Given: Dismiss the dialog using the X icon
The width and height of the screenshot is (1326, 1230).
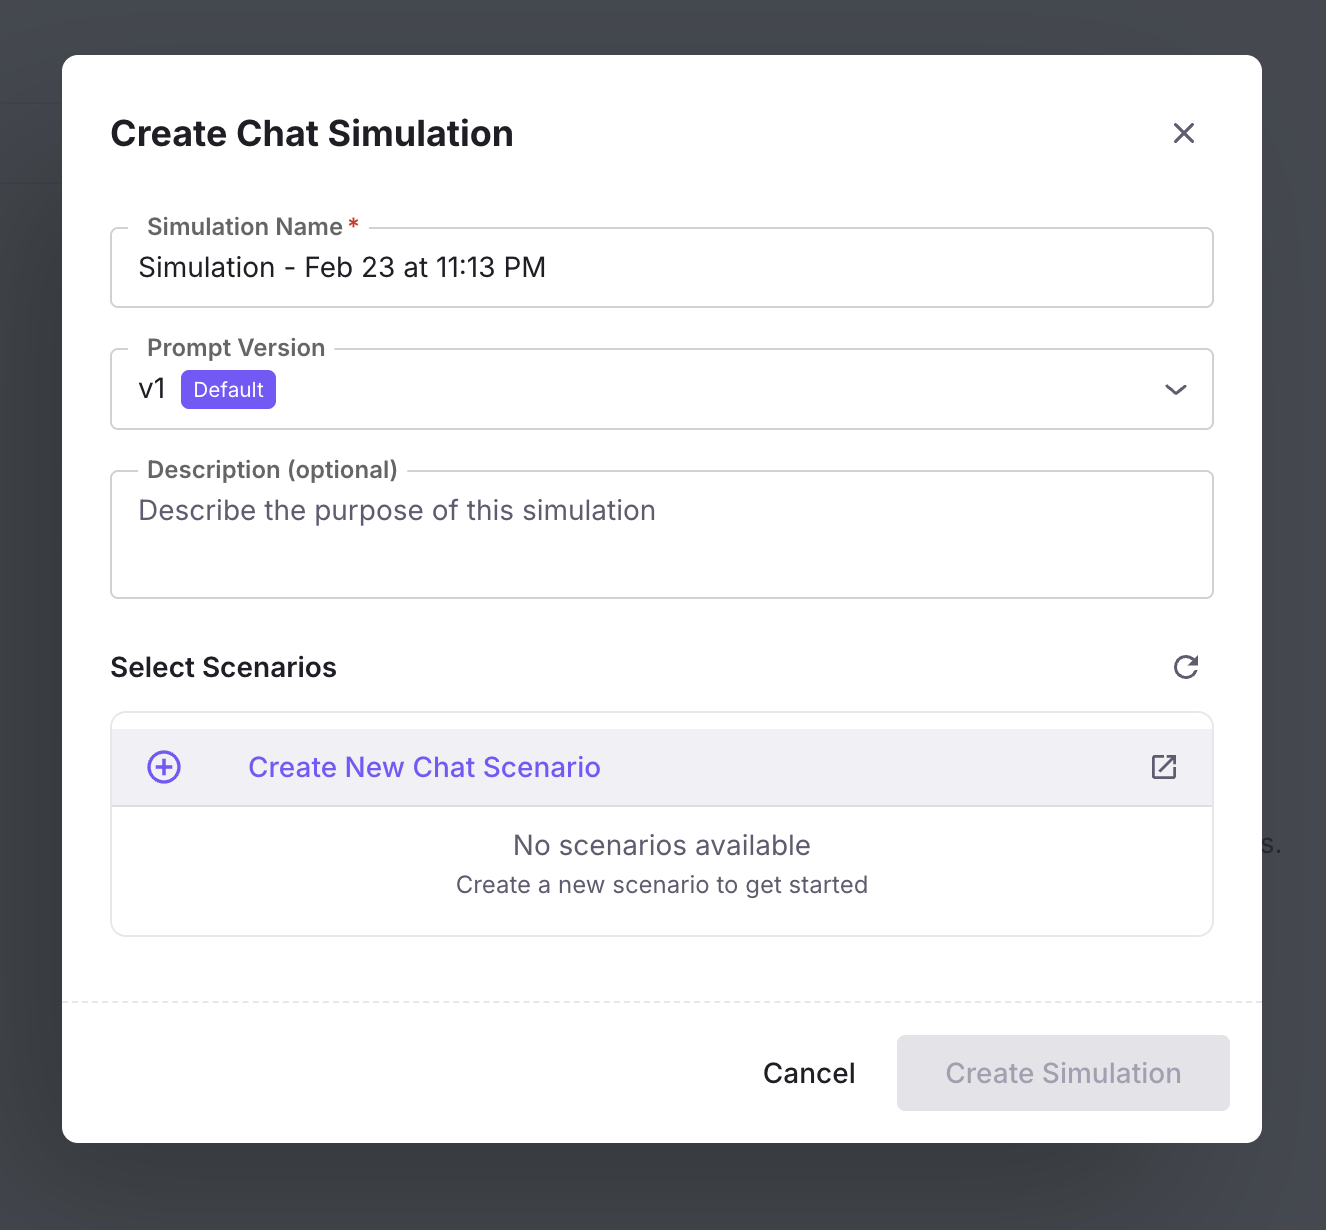Looking at the screenshot, I should coord(1184,133).
